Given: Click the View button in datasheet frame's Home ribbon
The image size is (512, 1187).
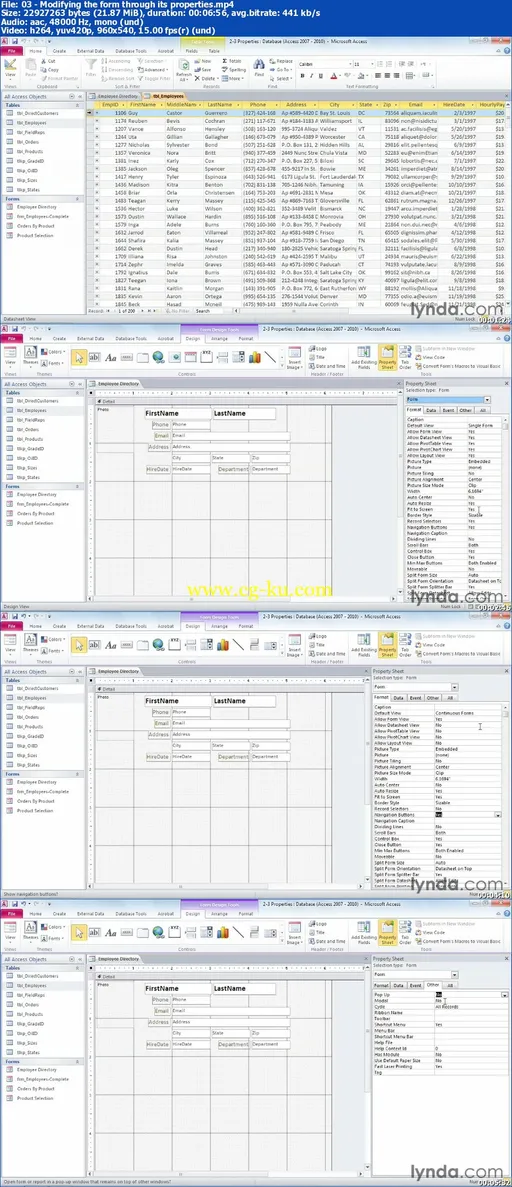Looking at the screenshot, I should pos(11,70).
